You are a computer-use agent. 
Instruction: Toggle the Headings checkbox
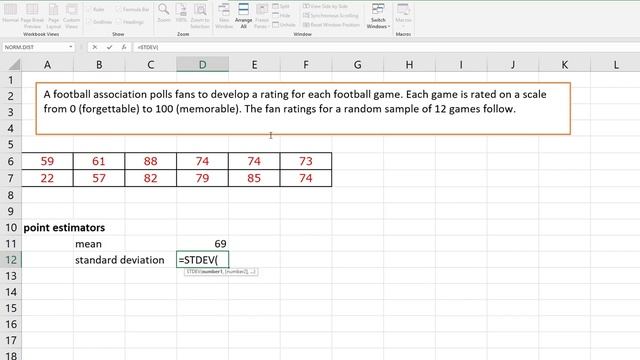(x=129, y=22)
